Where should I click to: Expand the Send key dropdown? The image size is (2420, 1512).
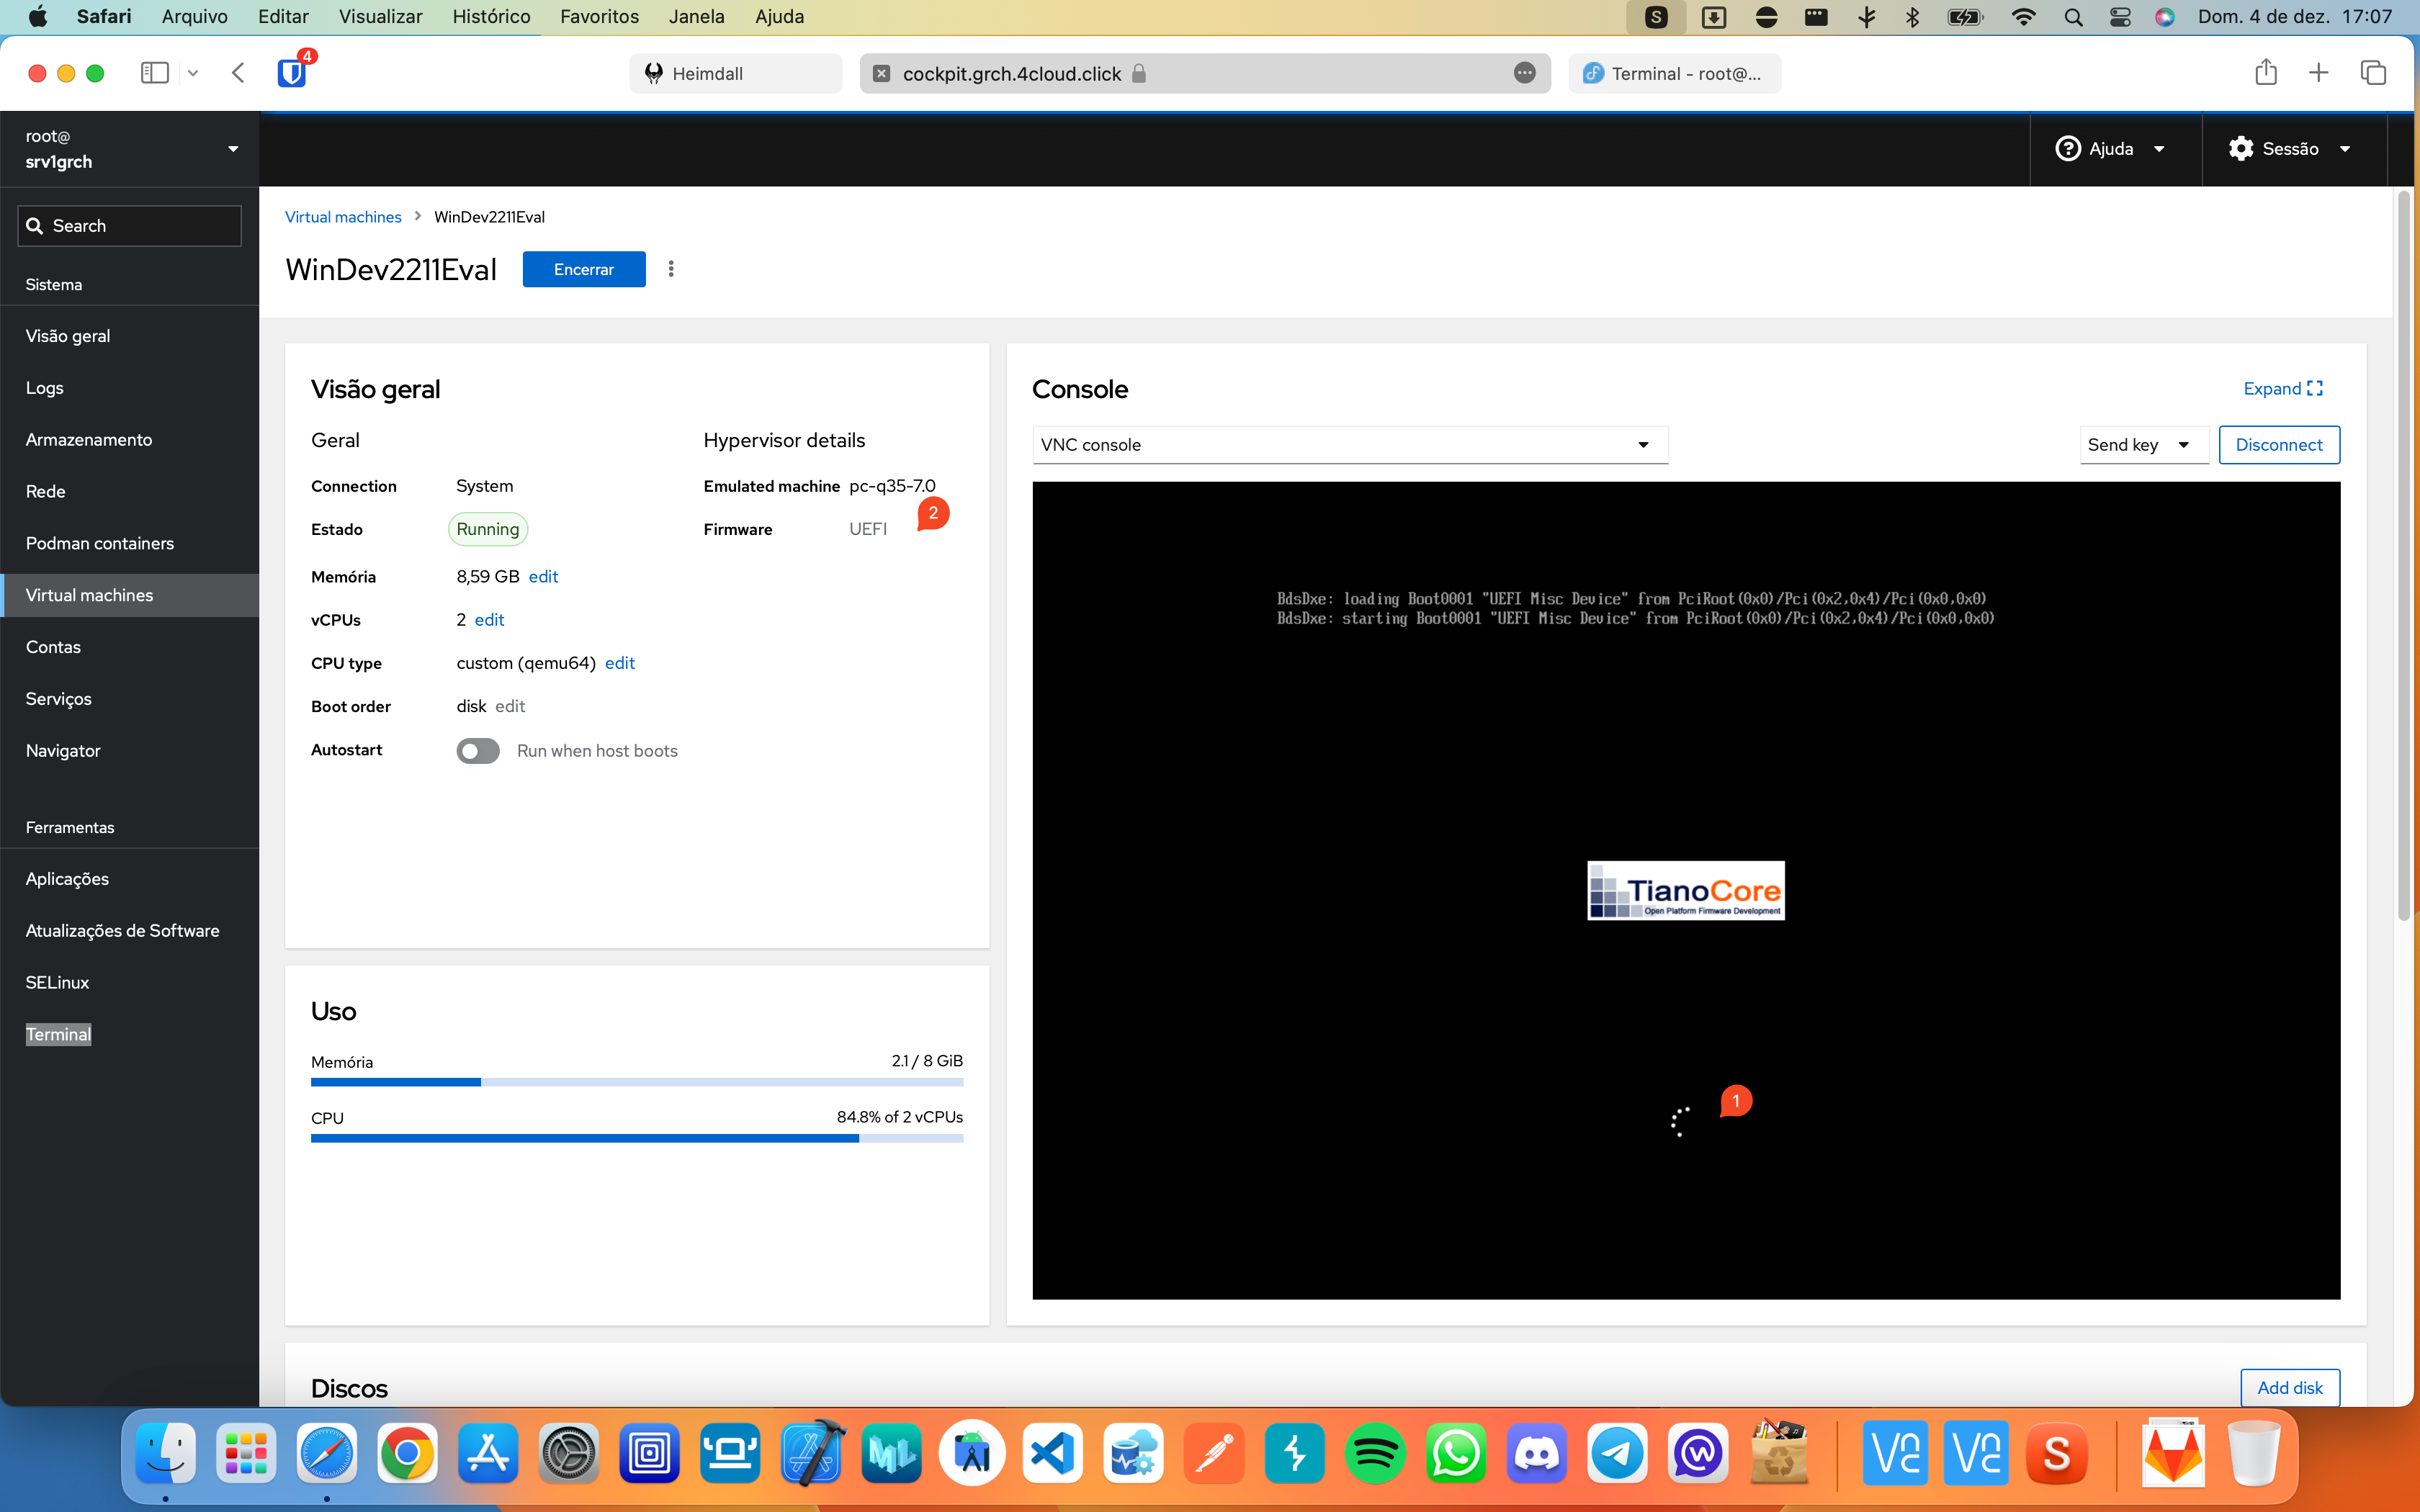tap(2142, 445)
